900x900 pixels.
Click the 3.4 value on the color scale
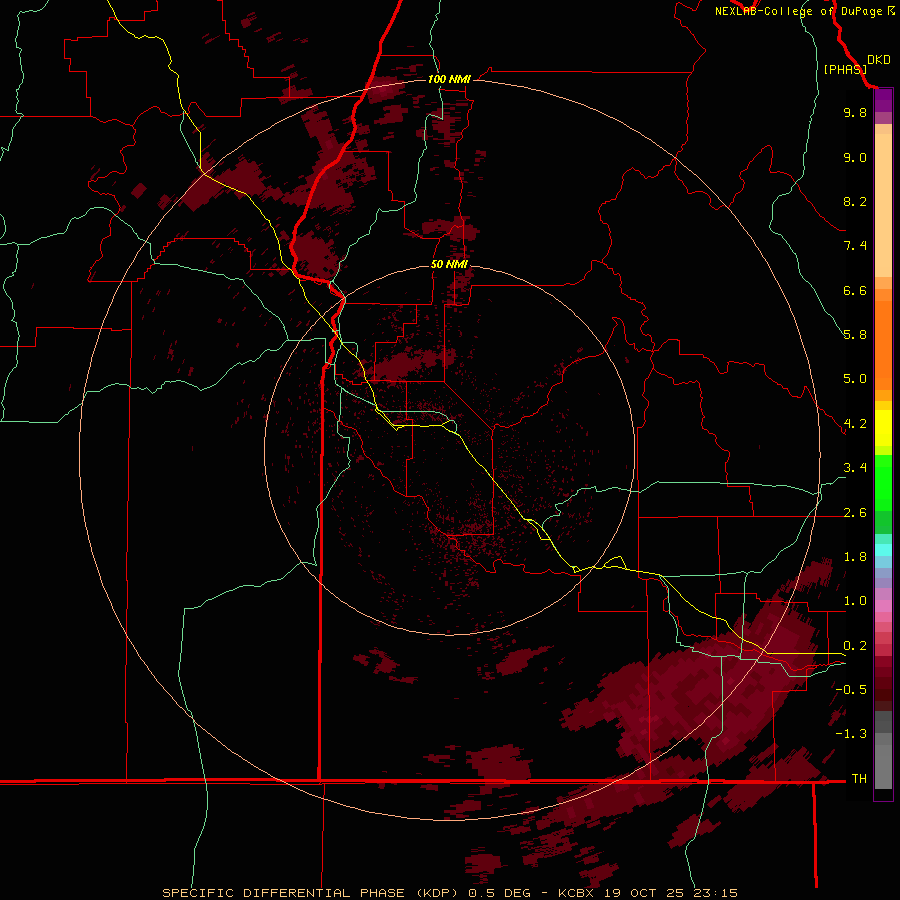tap(855, 468)
